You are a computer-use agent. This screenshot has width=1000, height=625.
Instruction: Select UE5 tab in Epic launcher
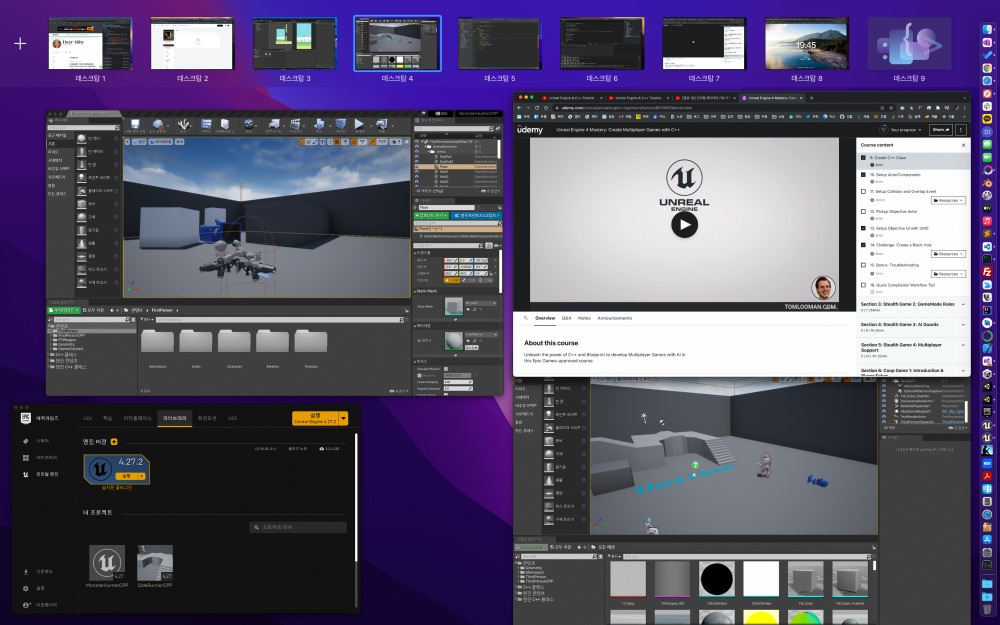(232, 418)
